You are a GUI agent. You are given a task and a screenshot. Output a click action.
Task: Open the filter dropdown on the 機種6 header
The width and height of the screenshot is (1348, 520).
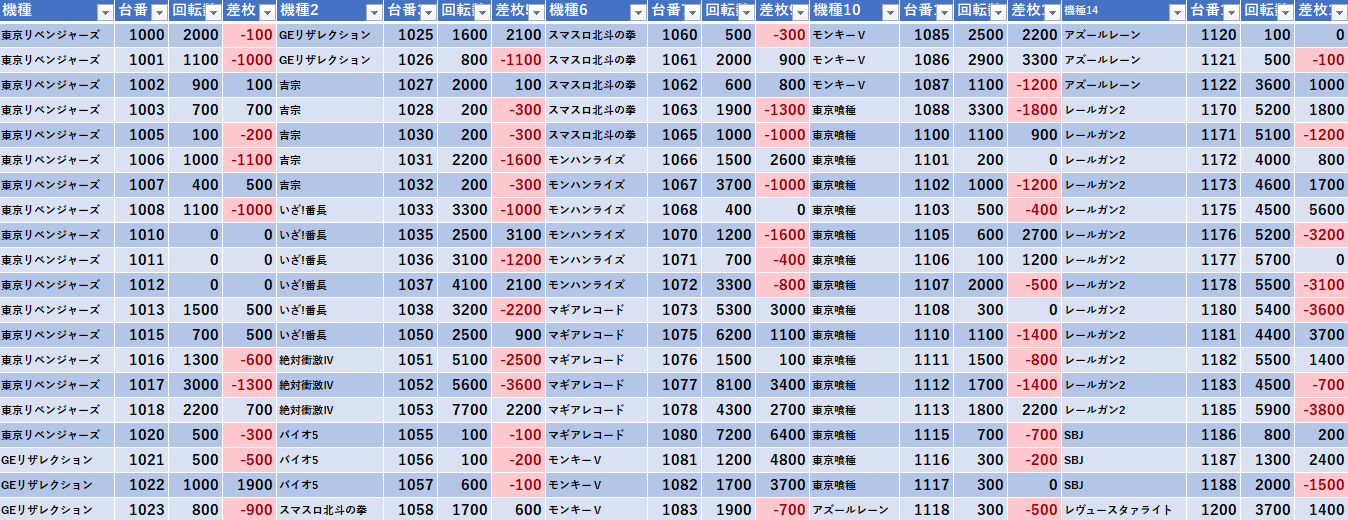637,12
